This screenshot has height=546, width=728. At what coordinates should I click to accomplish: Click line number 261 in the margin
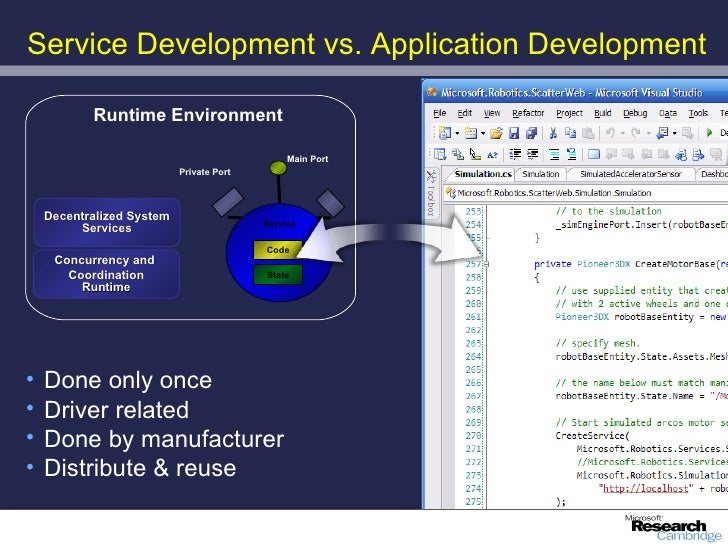tap(473, 317)
